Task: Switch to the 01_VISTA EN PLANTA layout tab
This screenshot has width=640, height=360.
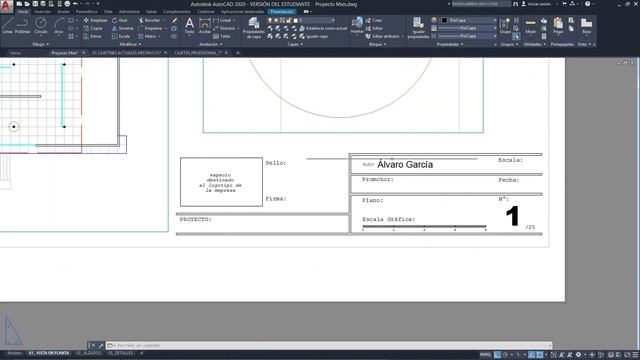Action: pos(49,353)
